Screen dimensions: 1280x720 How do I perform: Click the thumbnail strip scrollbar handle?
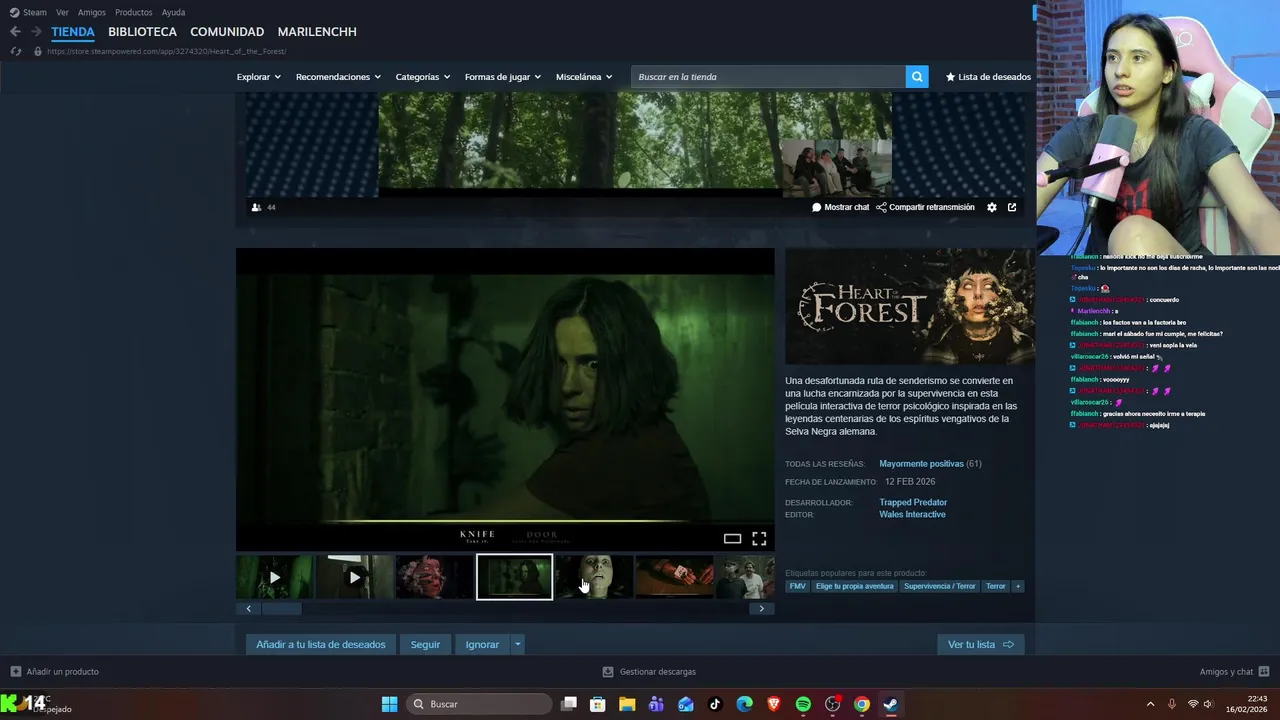pyautogui.click(x=281, y=608)
